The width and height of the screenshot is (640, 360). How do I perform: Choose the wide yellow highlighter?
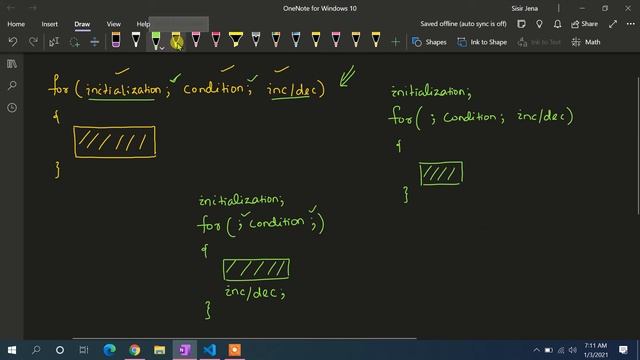pos(236,40)
